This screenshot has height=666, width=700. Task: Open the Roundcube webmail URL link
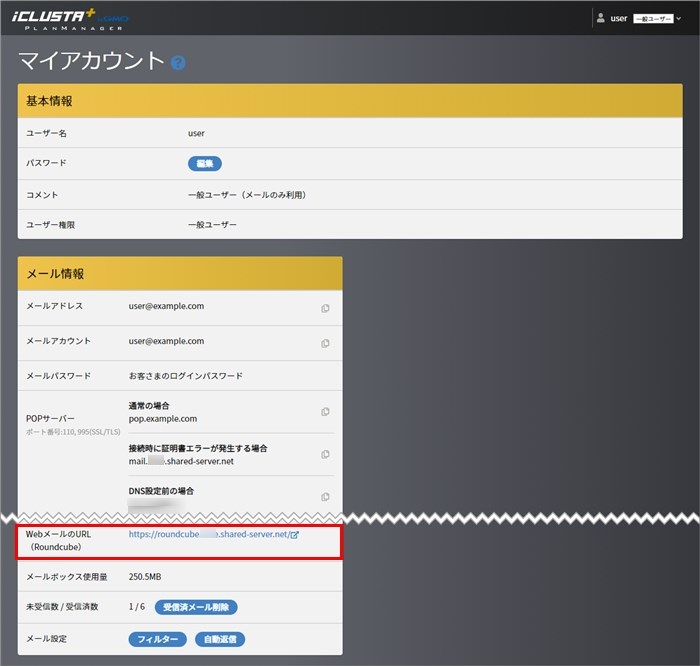[209, 534]
